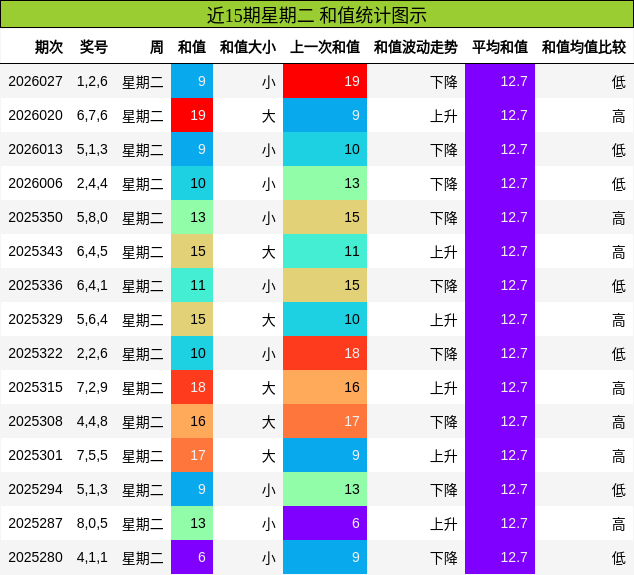634x575 pixels.
Task: Select period number 2025287
Action: click(36, 523)
